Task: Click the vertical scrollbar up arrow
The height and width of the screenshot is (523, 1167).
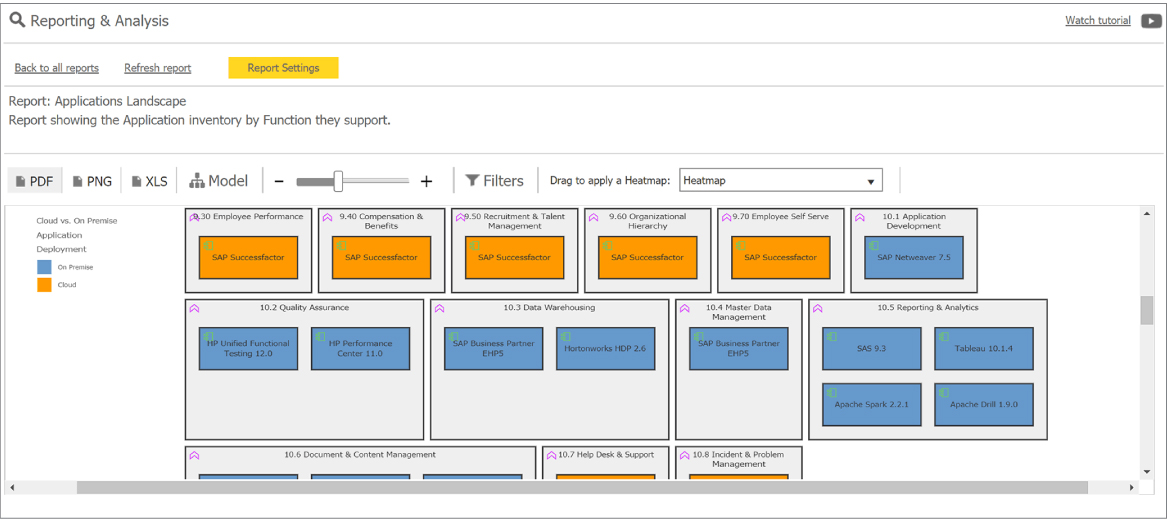Action: coord(1147,214)
